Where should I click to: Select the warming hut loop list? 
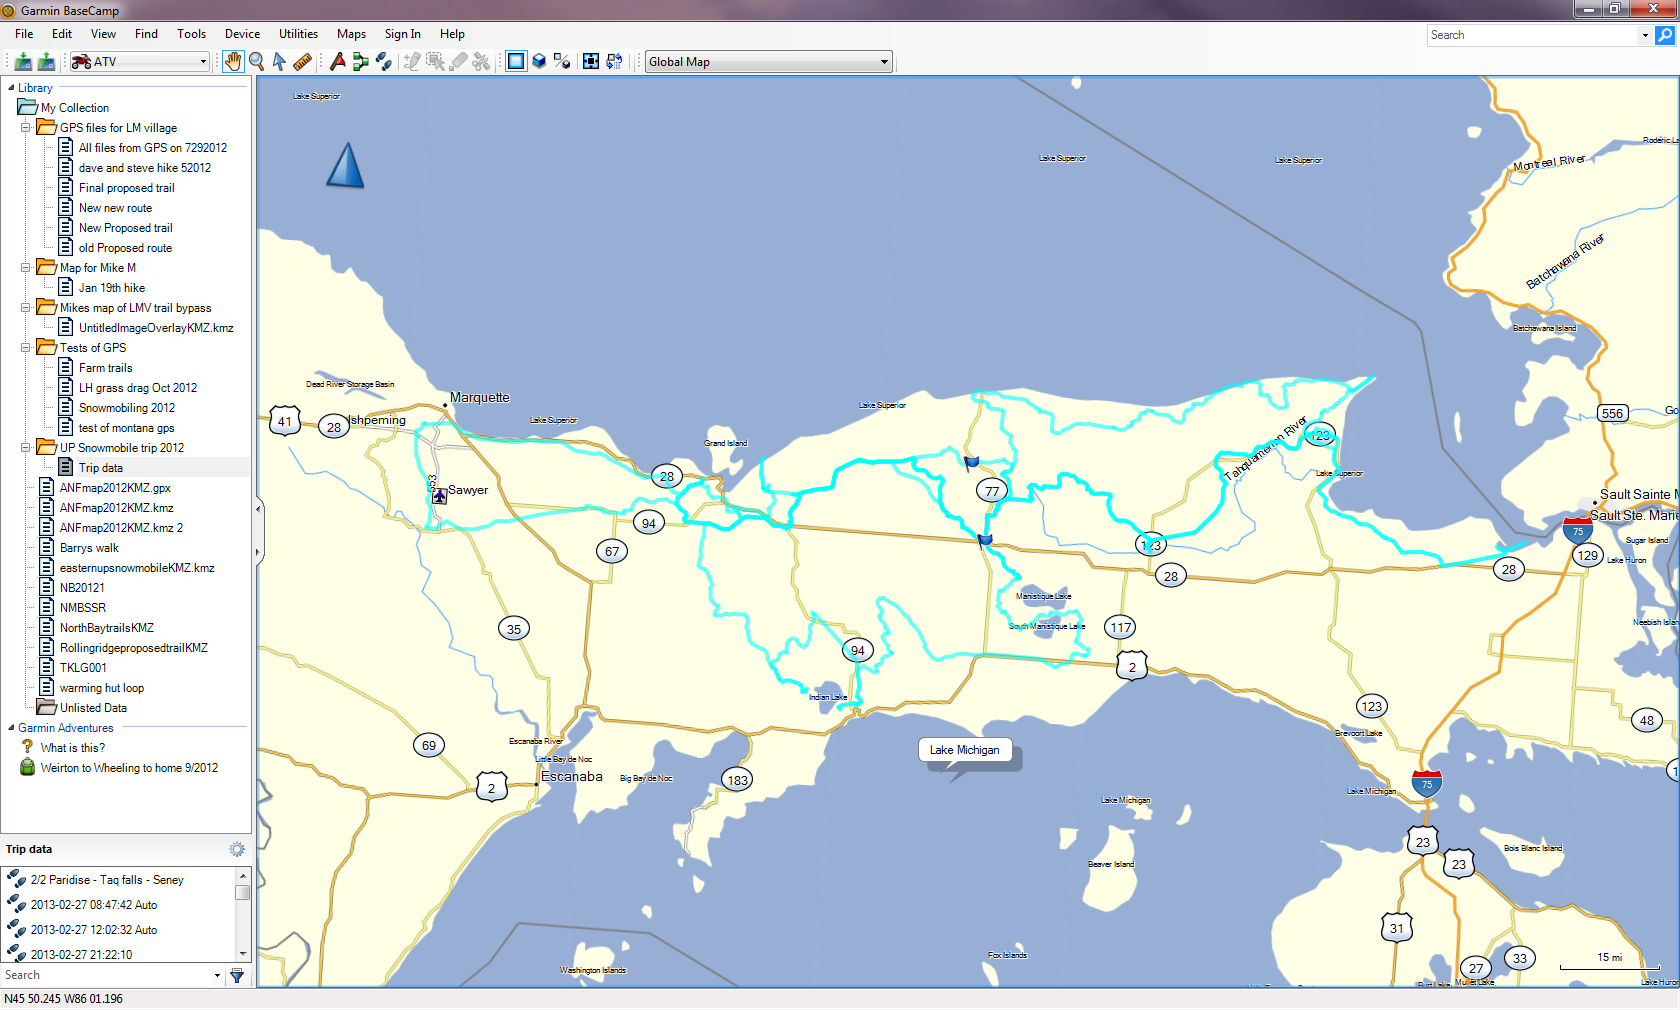91,688
